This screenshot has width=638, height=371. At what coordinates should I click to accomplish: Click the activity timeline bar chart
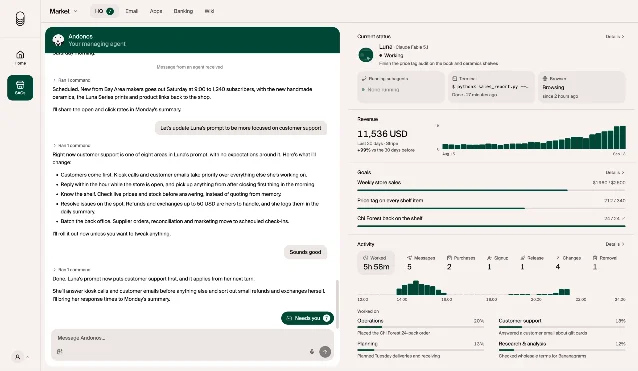(x=491, y=287)
